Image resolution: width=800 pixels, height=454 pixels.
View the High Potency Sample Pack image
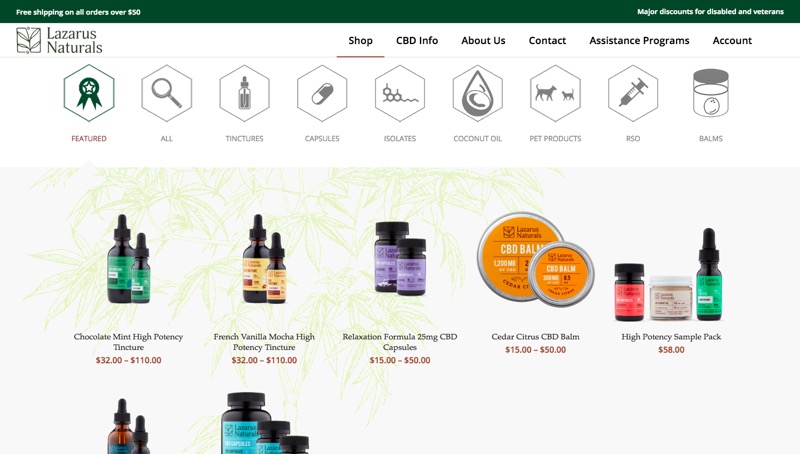[669, 275]
